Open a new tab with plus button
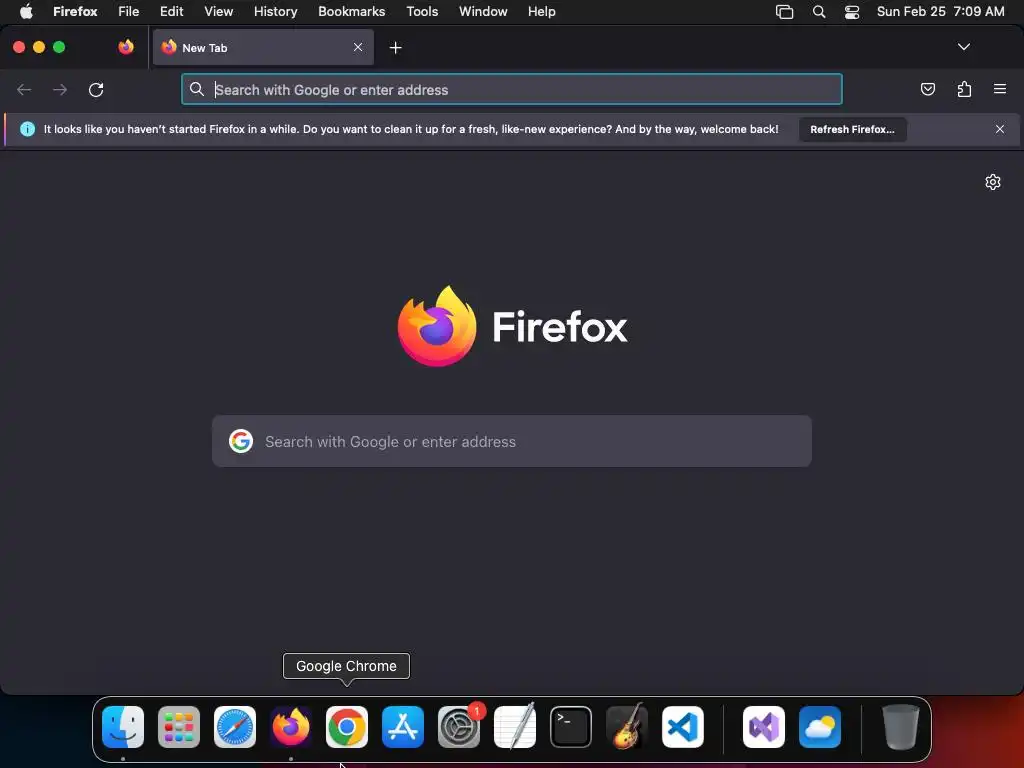 (x=395, y=48)
